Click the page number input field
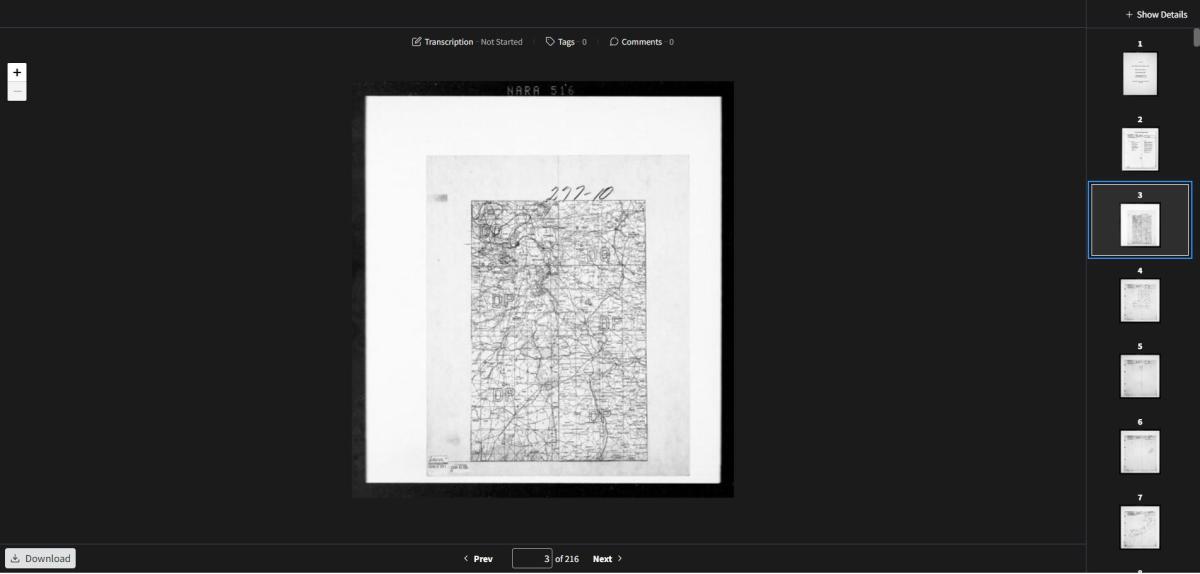The height and width of the screenshot is (574, 1200). coord(531,559)
